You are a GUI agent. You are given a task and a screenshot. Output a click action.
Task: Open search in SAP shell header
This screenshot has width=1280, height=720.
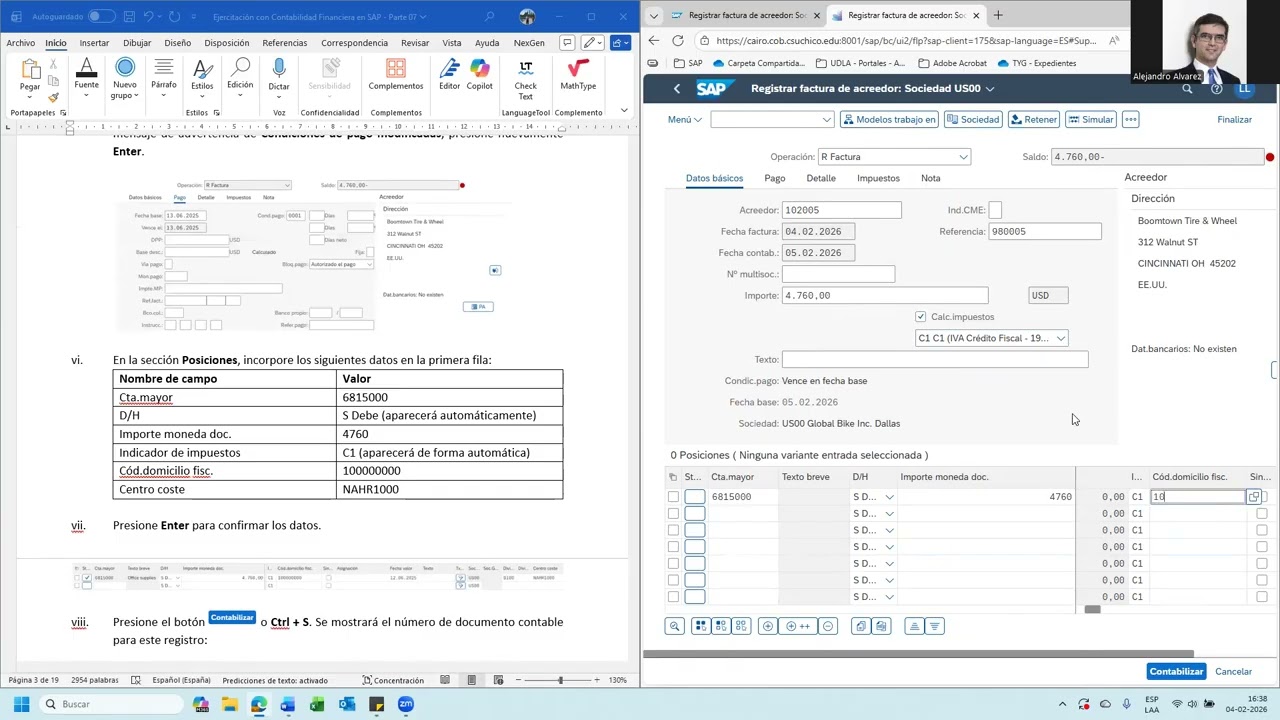coord(1187,89)
